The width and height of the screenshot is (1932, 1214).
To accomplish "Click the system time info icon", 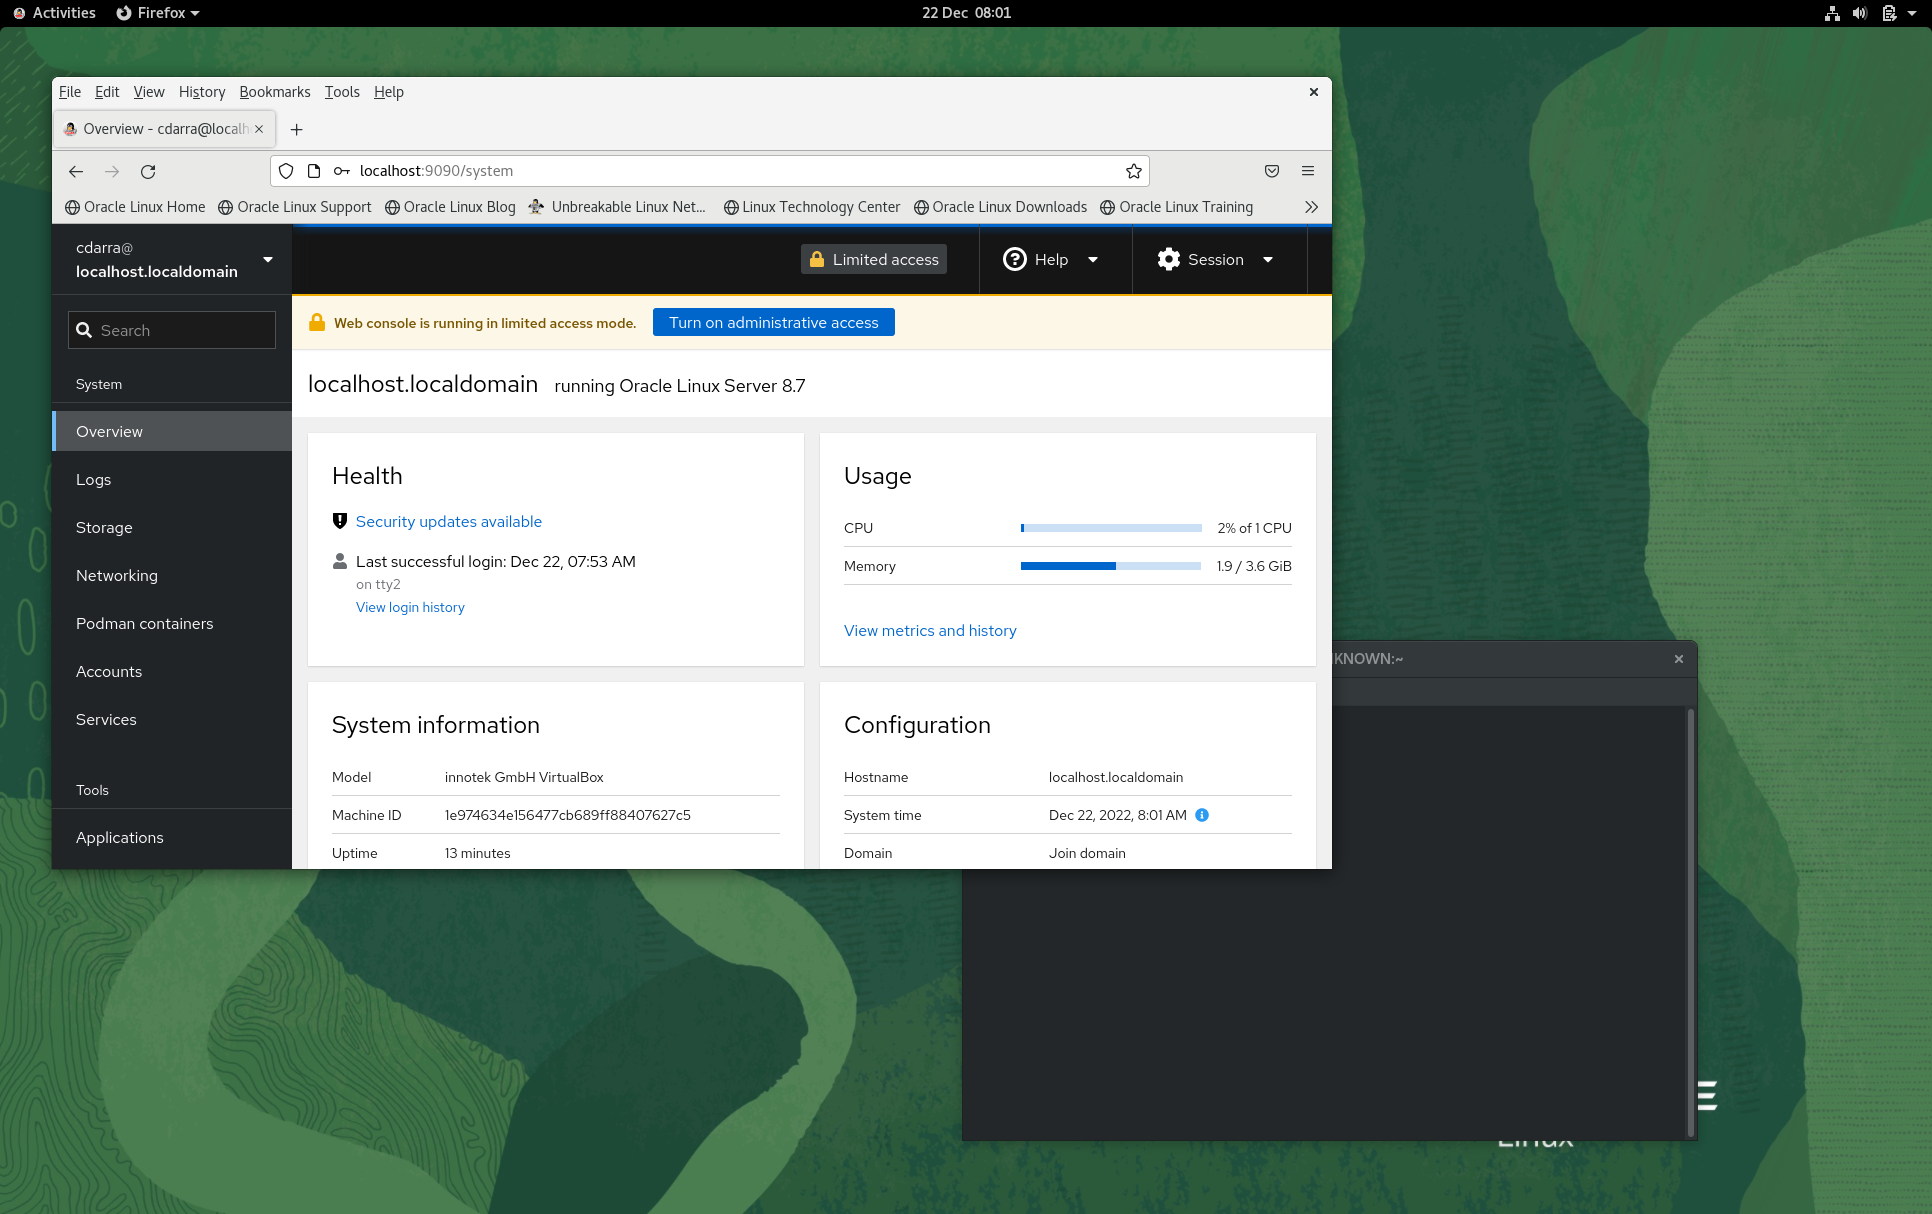I will [x=1202, y=815].
